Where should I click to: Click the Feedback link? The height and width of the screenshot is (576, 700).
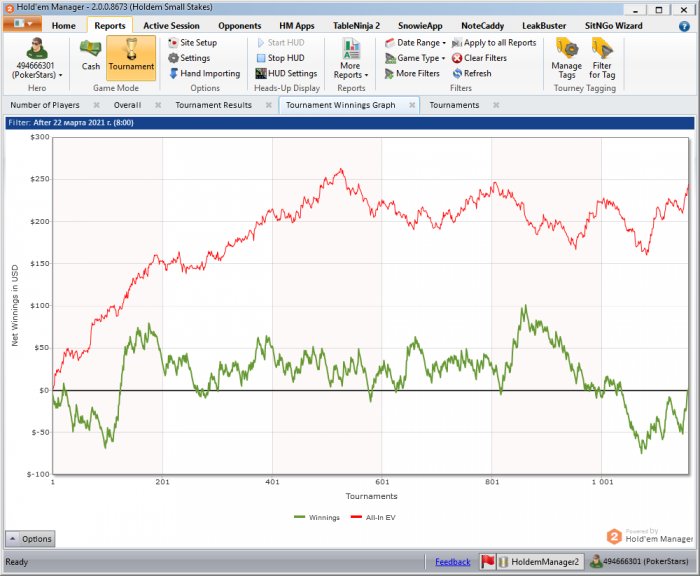[453, 562]
